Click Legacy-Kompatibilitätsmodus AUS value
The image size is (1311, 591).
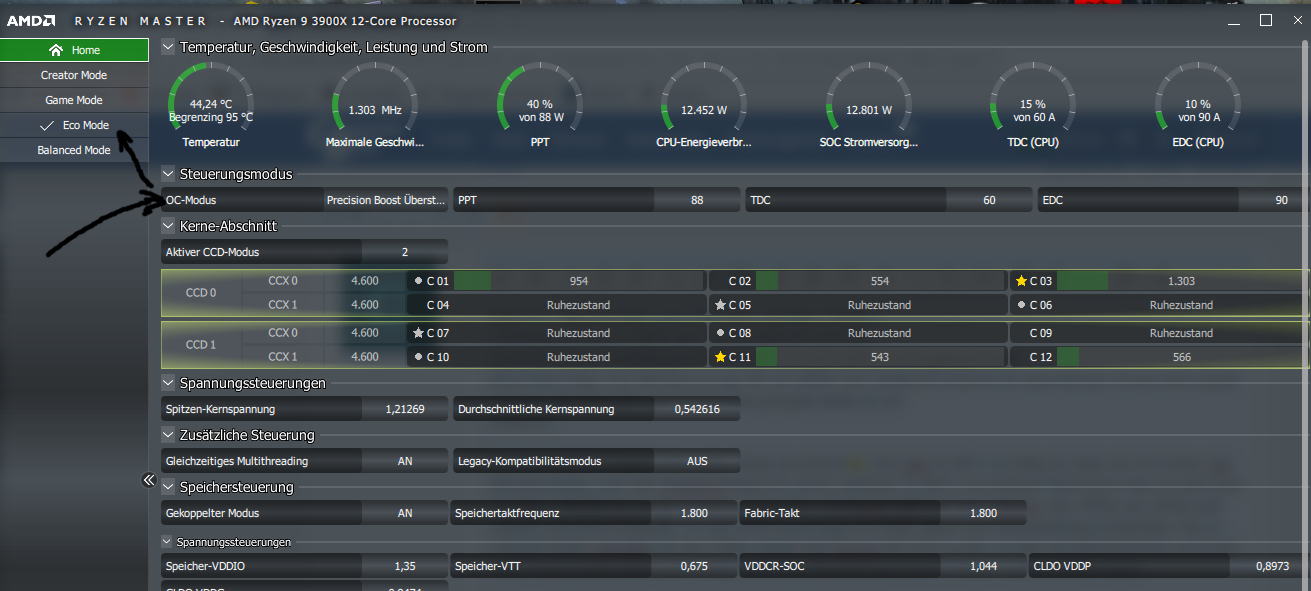697,461
